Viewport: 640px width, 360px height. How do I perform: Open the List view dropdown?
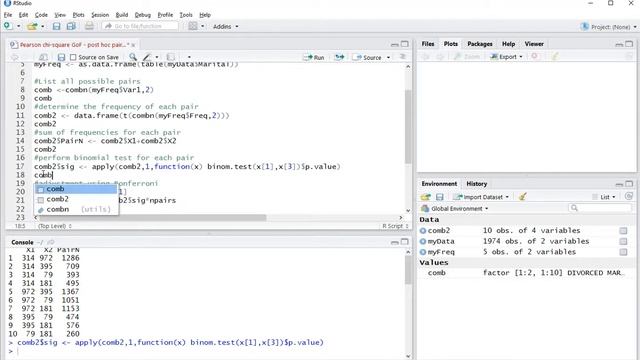pyautogui.click(x=604, y=197)
